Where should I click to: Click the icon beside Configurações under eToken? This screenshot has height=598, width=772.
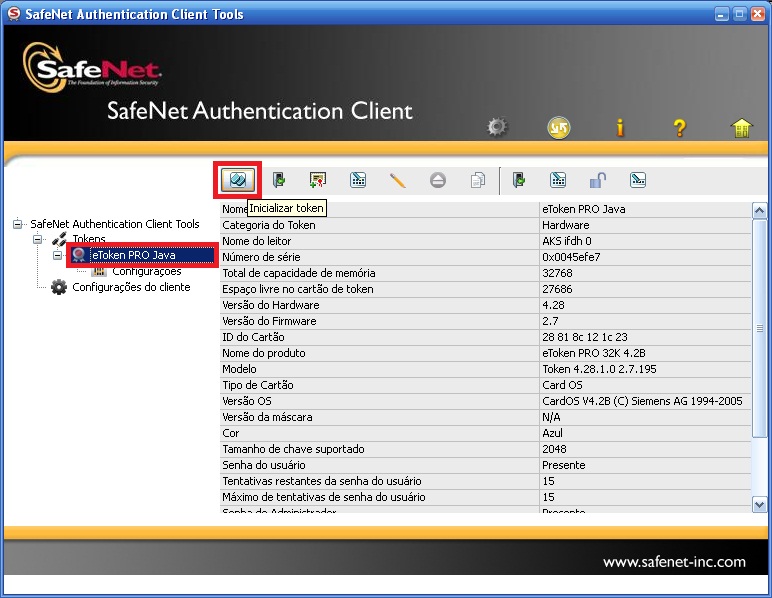99,271
